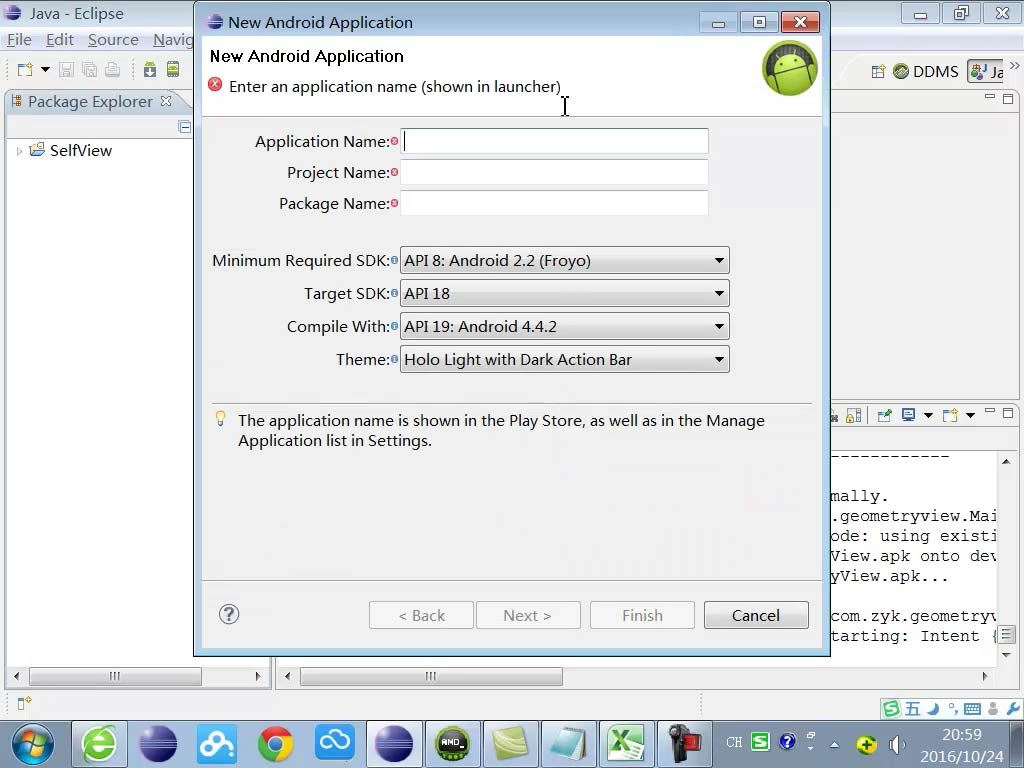Screen dimensions: 1024x768
Task: Click the Pin Console icon
Action: point(885,415)
